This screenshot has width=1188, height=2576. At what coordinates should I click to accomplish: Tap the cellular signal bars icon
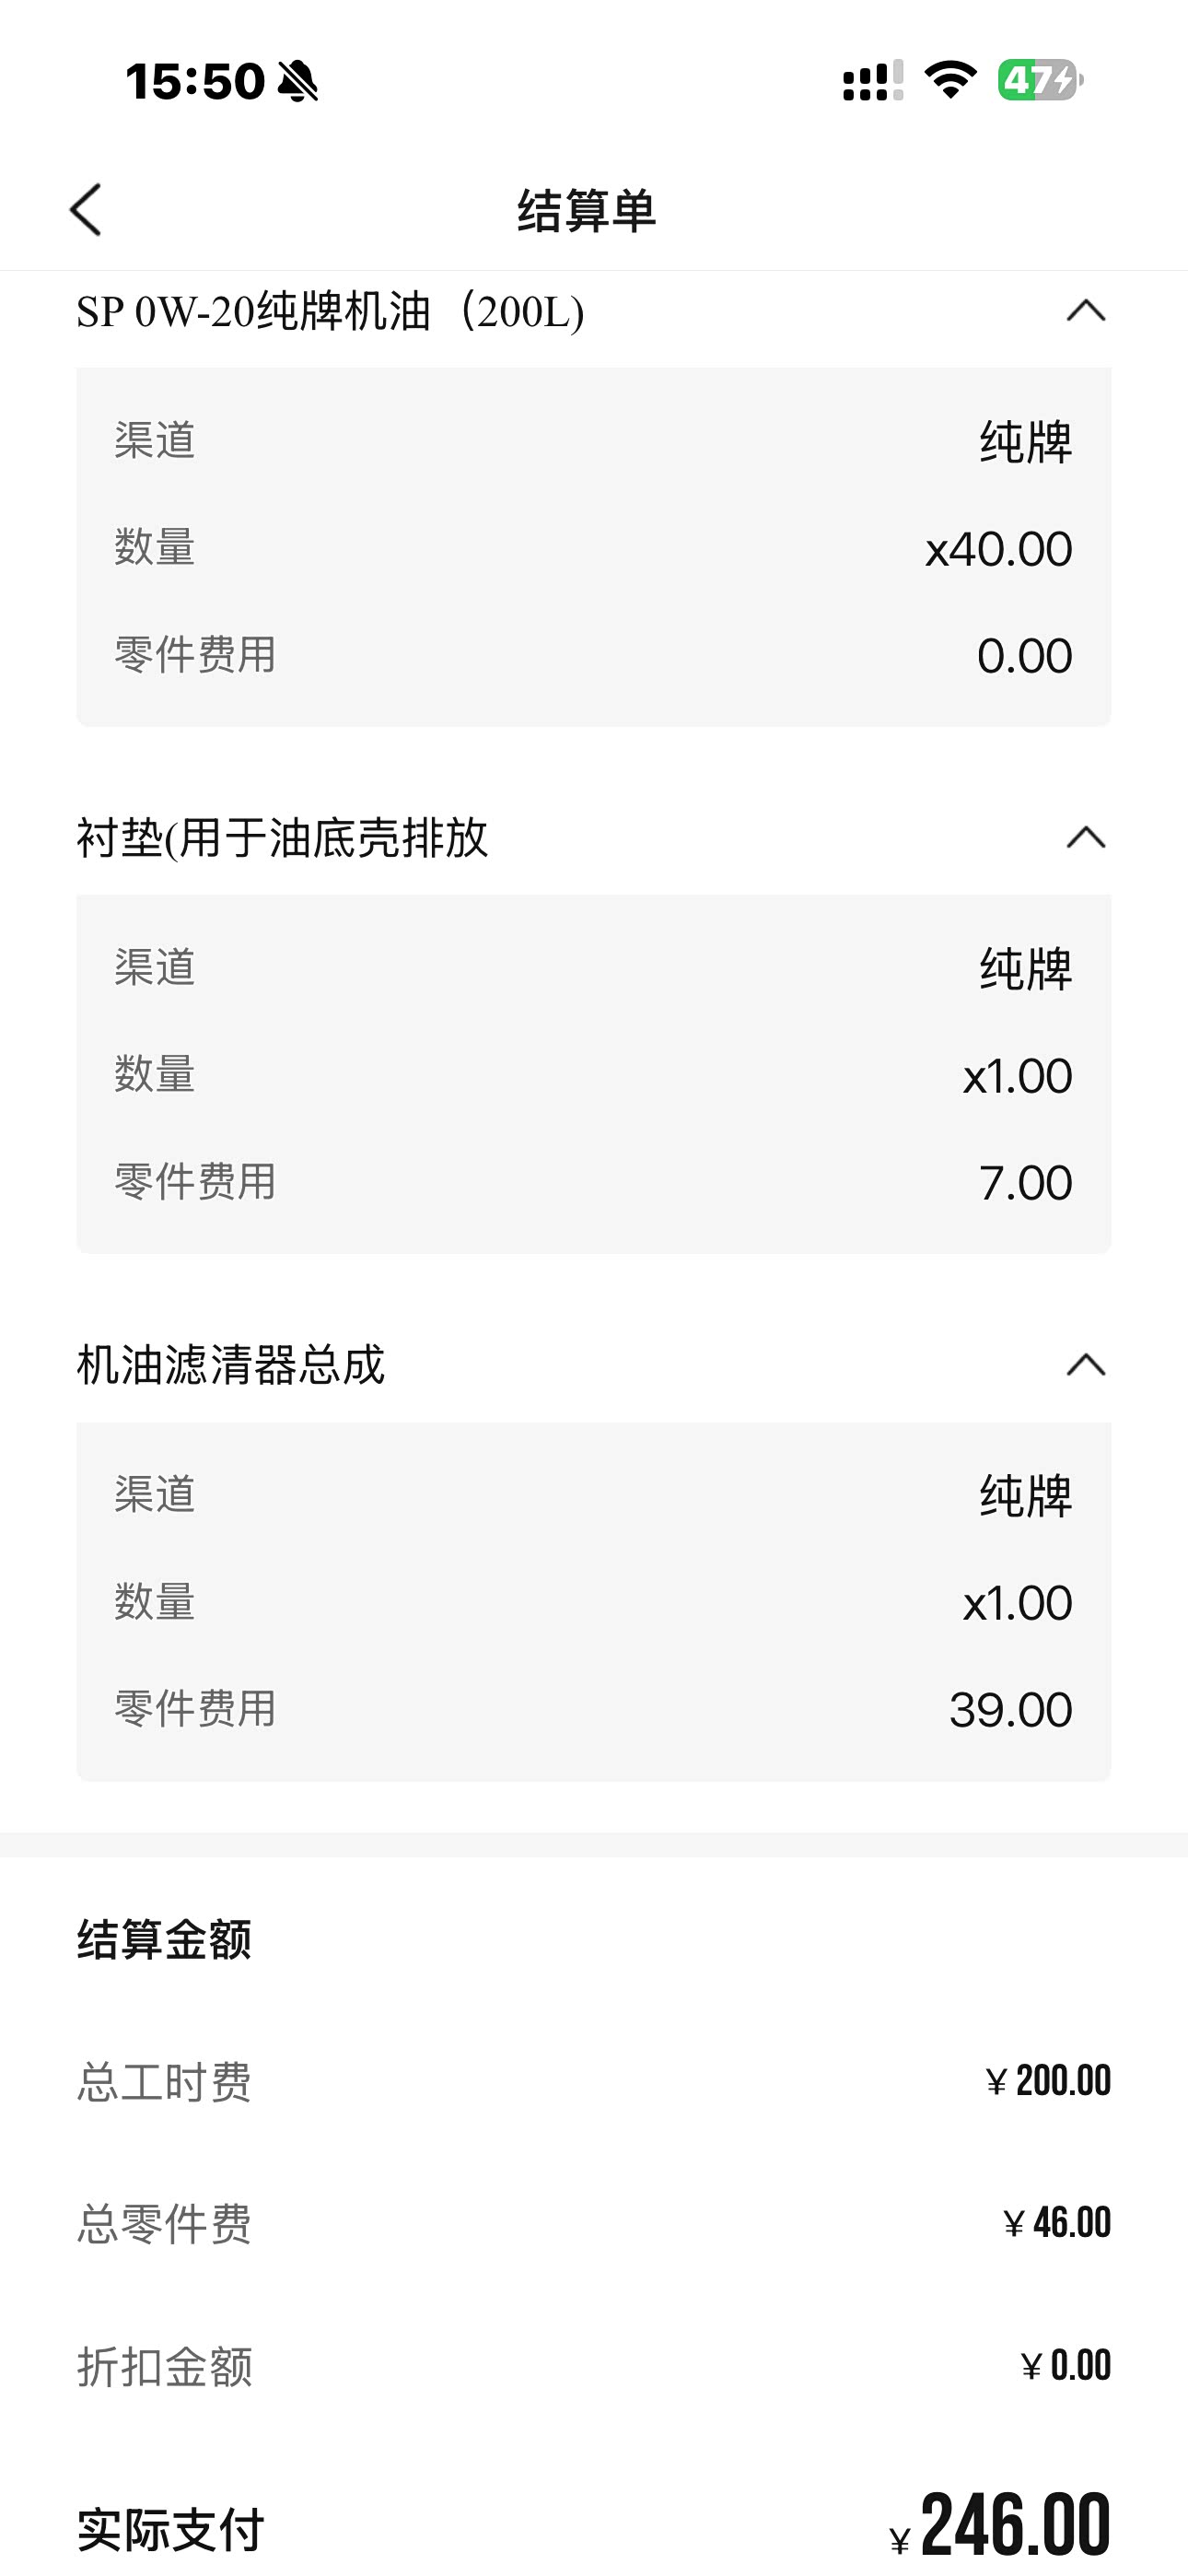coord(872,81)
